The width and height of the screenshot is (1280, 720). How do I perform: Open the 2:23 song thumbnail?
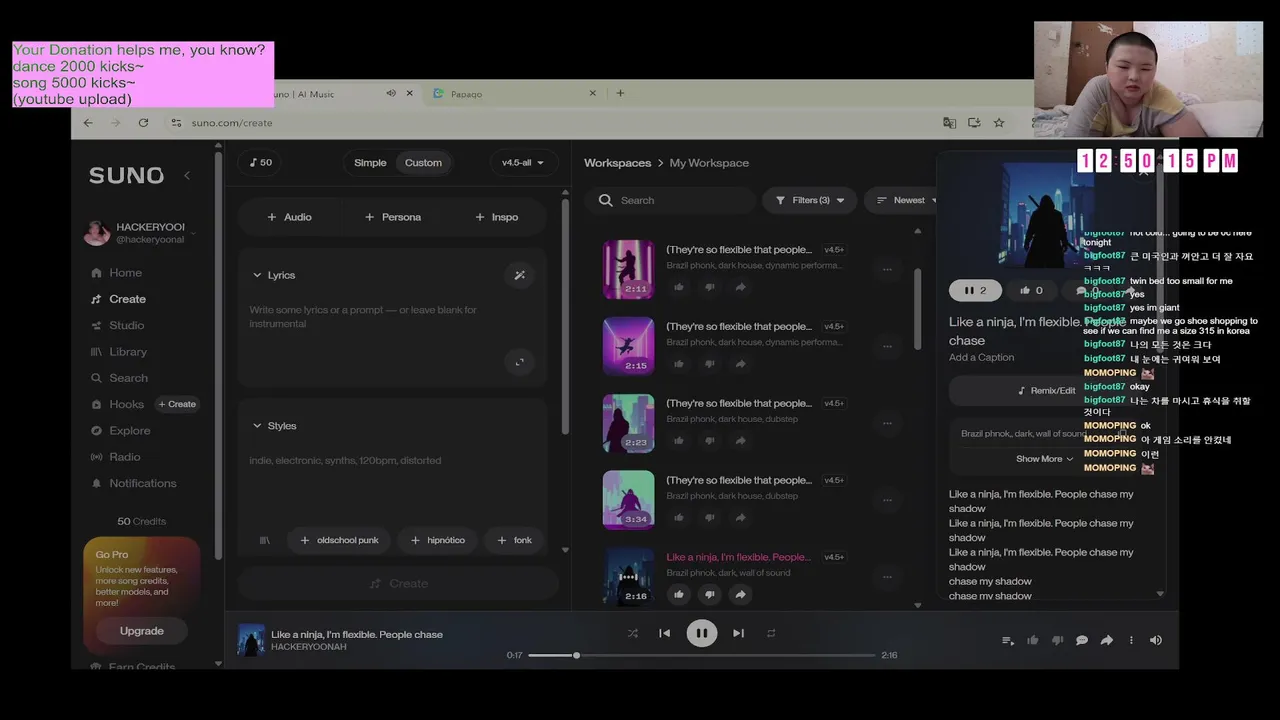[x=628, y=423]
